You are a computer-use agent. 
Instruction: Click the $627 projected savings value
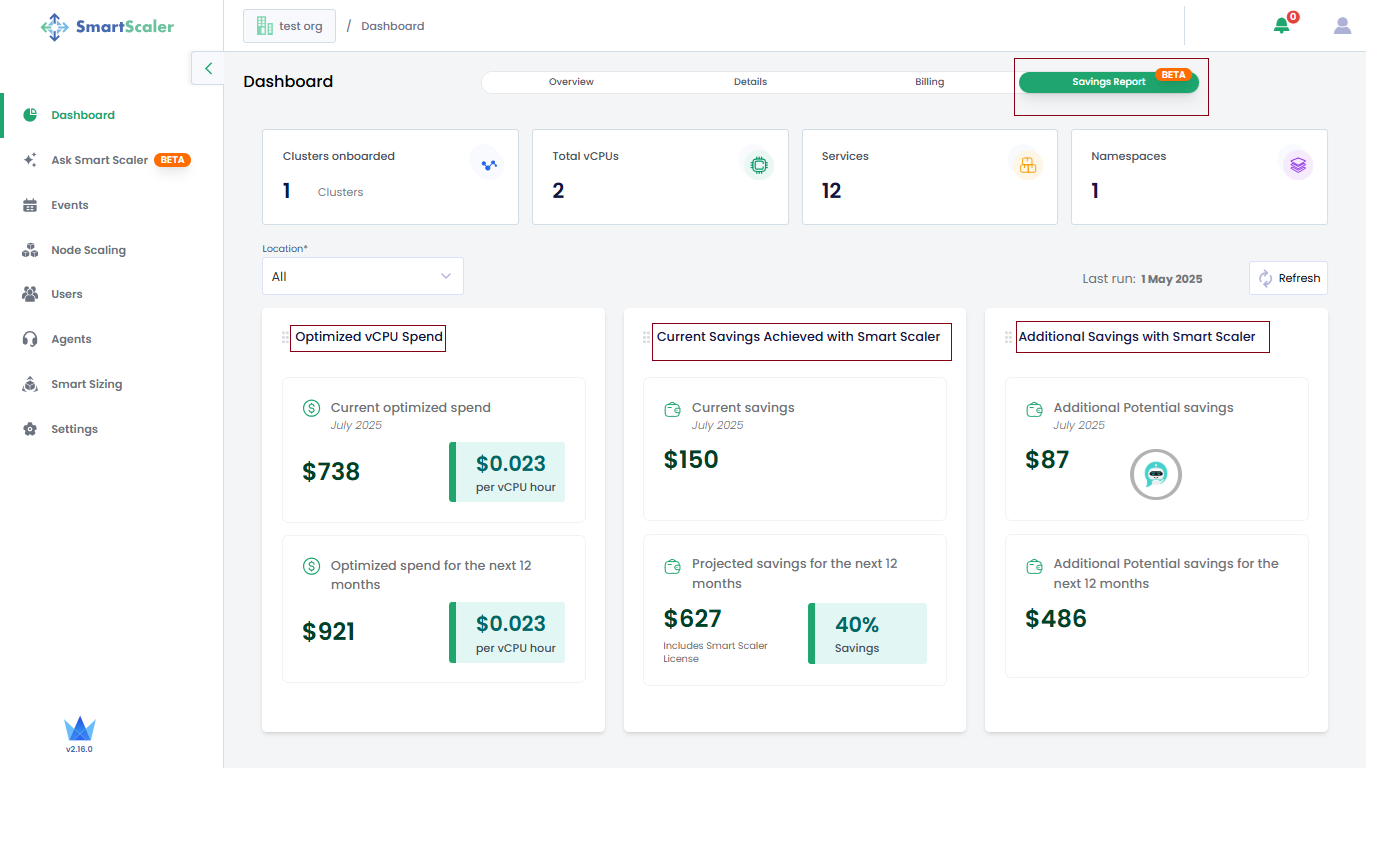click(x=692, y=619)
